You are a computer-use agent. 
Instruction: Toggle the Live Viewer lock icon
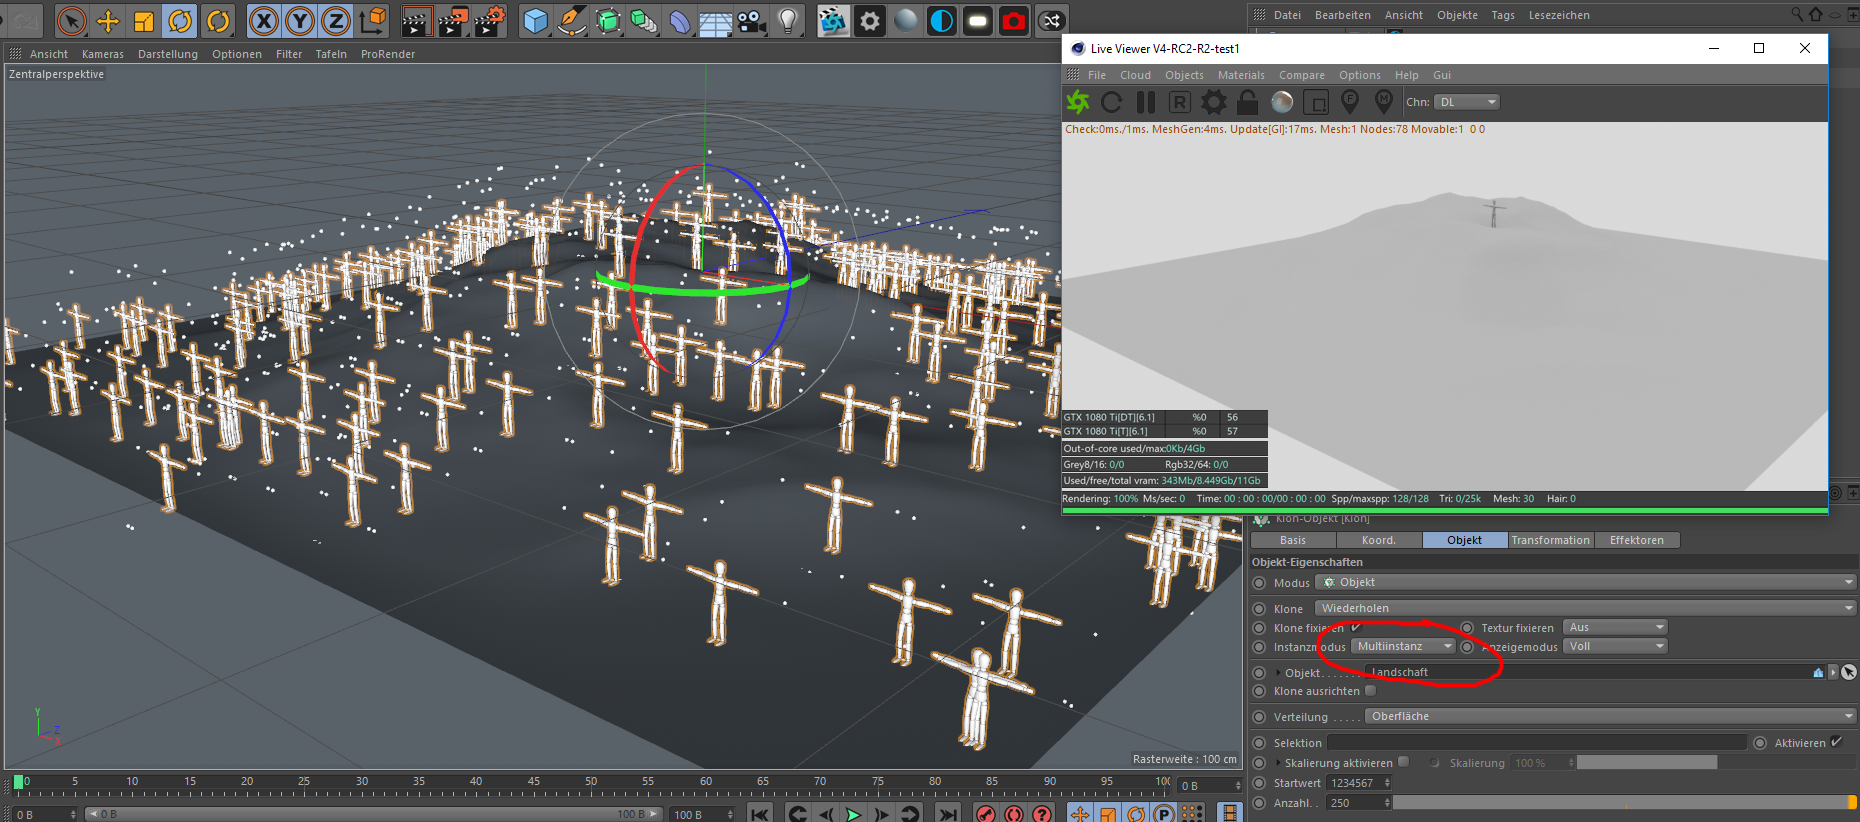(x=1247, y=102)
